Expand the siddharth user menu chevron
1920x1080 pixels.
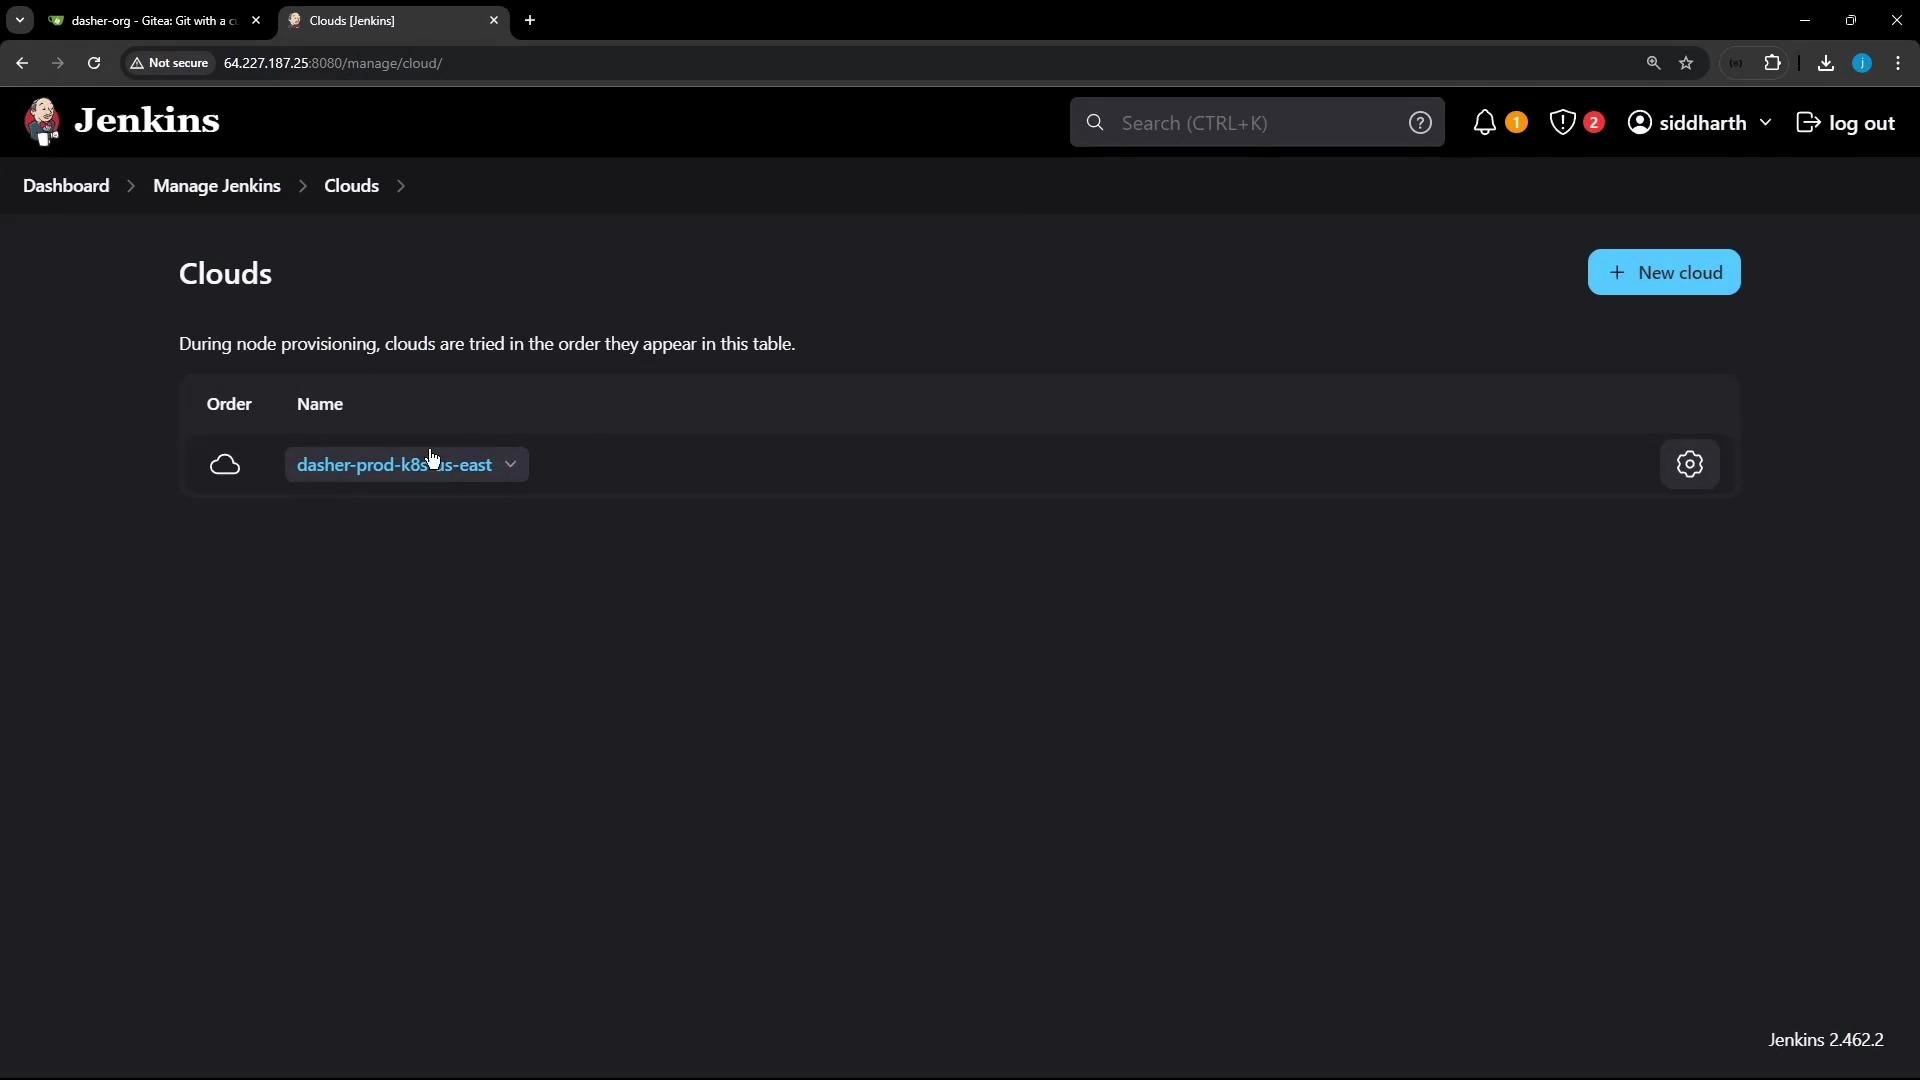pos(1765,122)
